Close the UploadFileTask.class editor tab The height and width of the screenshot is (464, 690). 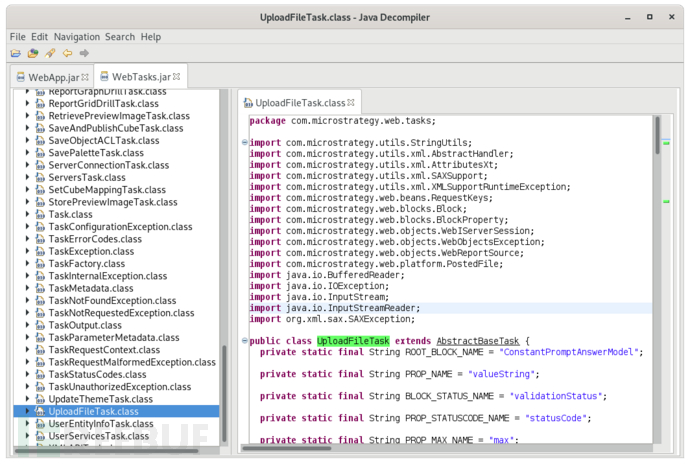tap(351, 103)
